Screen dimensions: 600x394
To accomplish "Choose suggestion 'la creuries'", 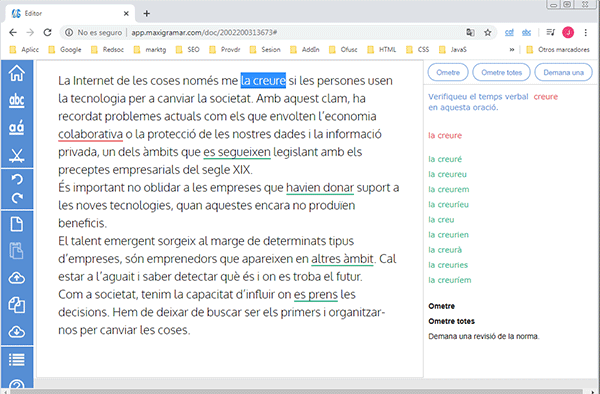I will [448, 265].
